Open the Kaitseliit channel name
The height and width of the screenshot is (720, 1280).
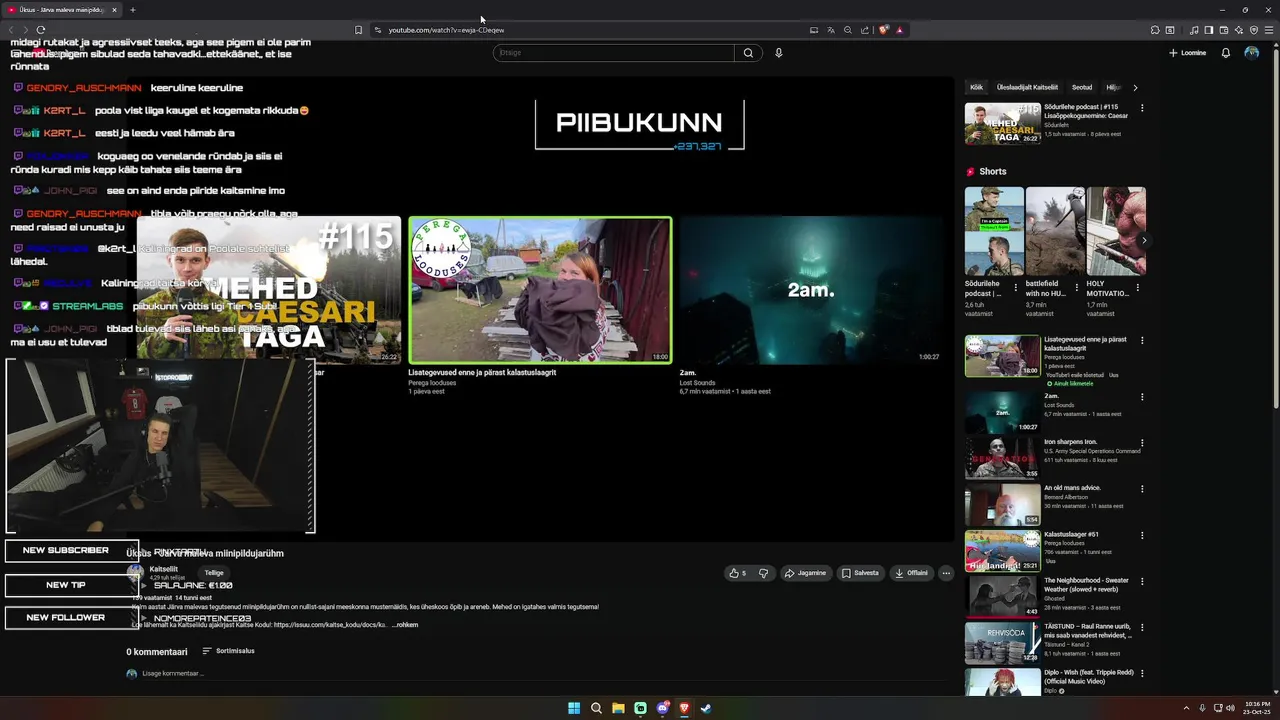coord(164,569)
